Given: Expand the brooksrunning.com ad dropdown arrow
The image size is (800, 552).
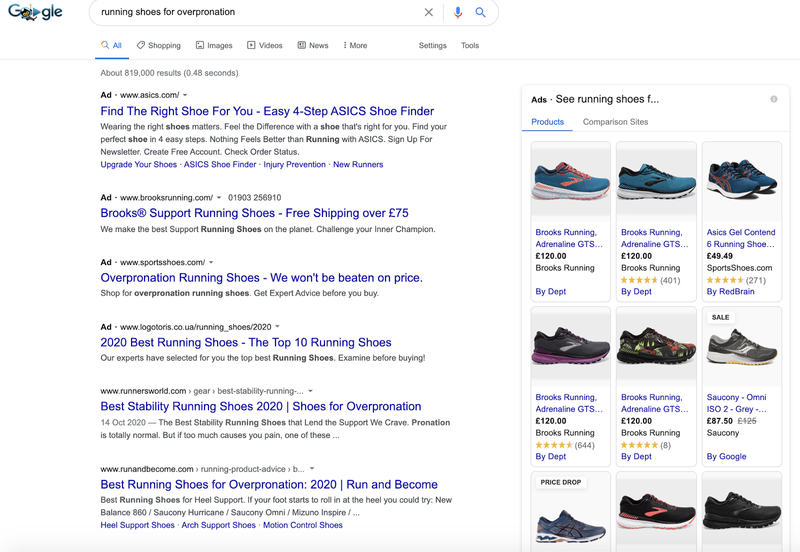Looking at the screenshot, I should click(x=219, y=197).
